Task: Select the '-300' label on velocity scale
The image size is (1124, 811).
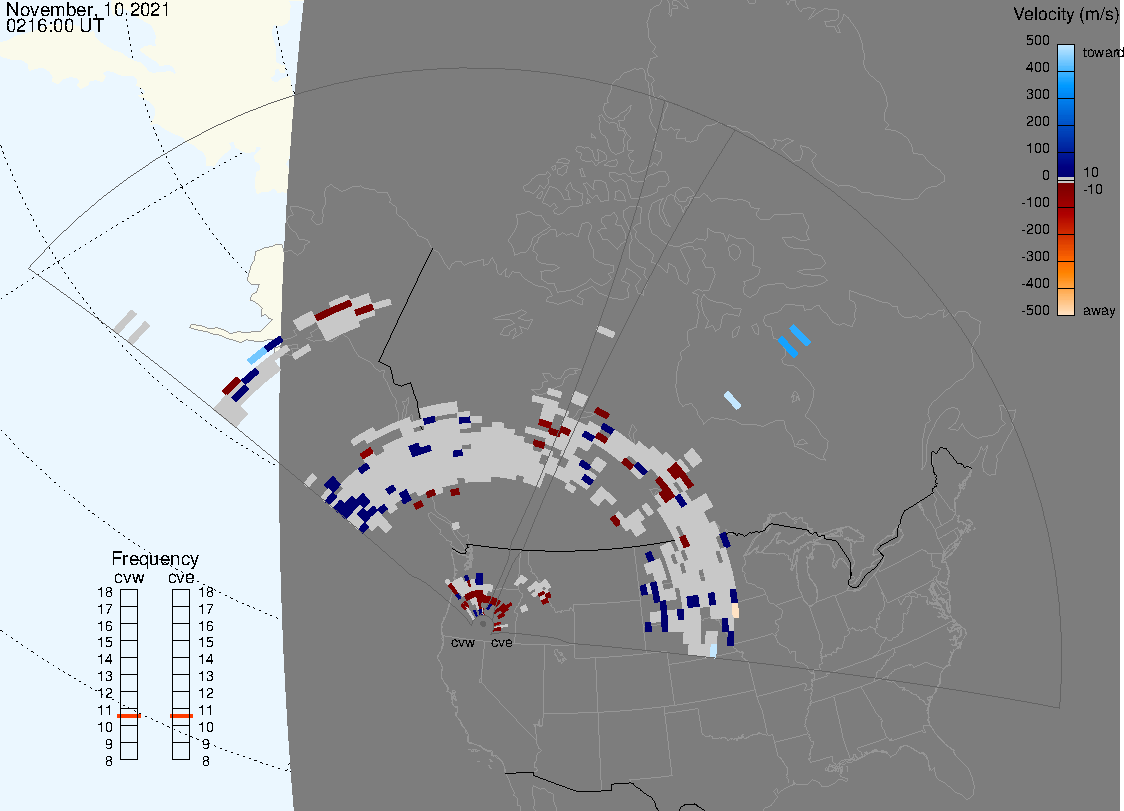Action: pos(1035,257)
